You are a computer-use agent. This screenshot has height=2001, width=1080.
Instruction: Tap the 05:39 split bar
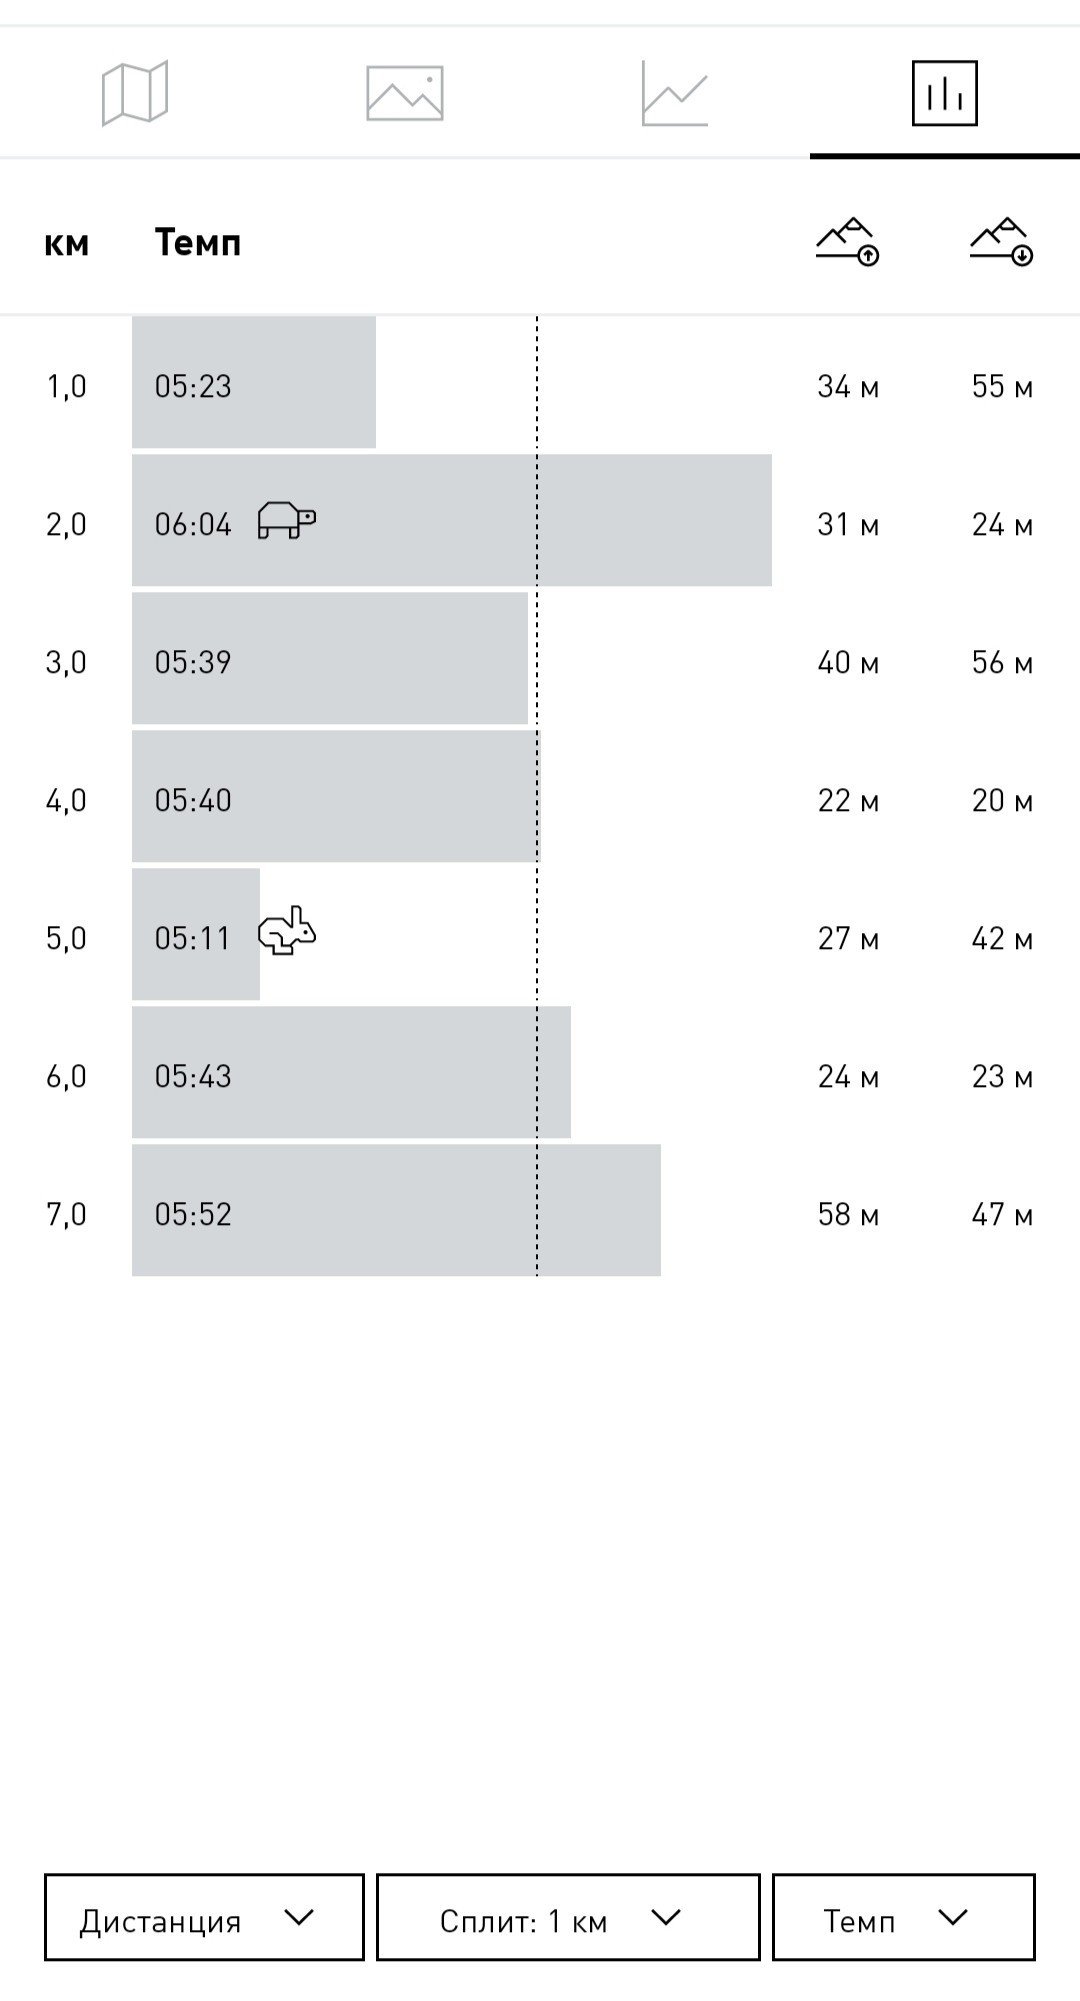(330, 658)
